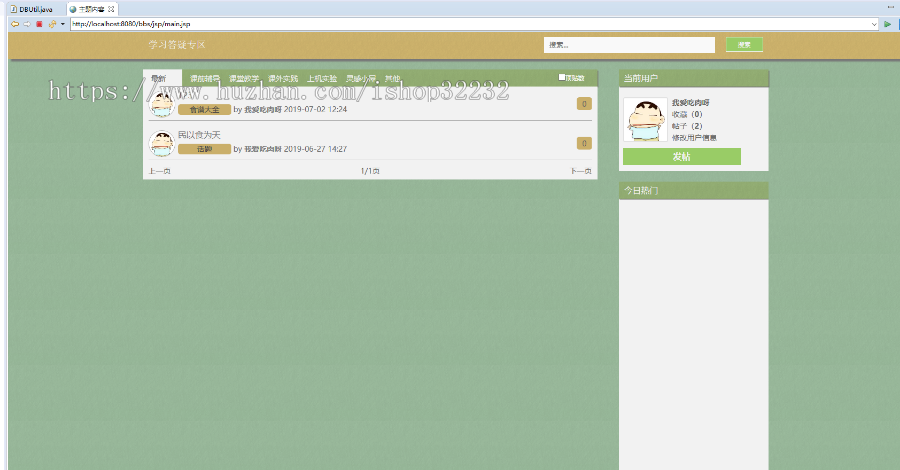The image size is (900, 470).
Task: Open the 课堂教学 category tab
Action: tap(244, 79)
